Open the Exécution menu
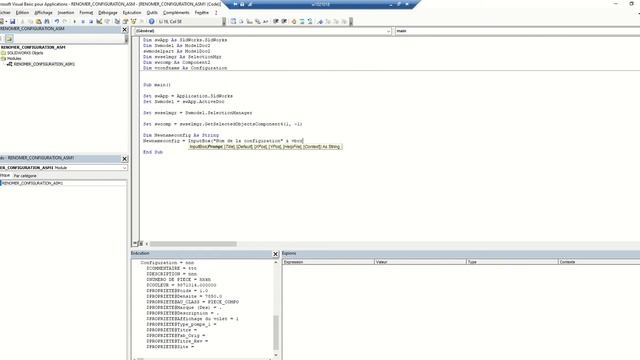 pyautogui.click(x=132, y=13)
